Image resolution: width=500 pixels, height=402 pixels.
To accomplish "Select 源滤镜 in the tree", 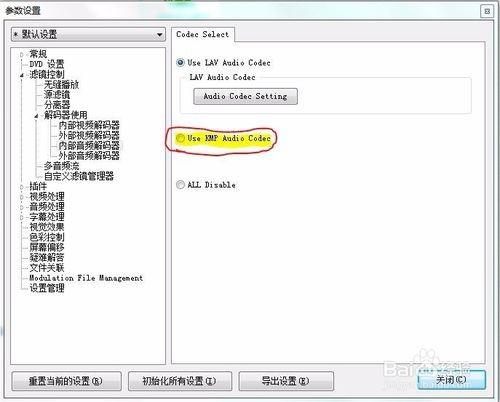I will point(57,95).
